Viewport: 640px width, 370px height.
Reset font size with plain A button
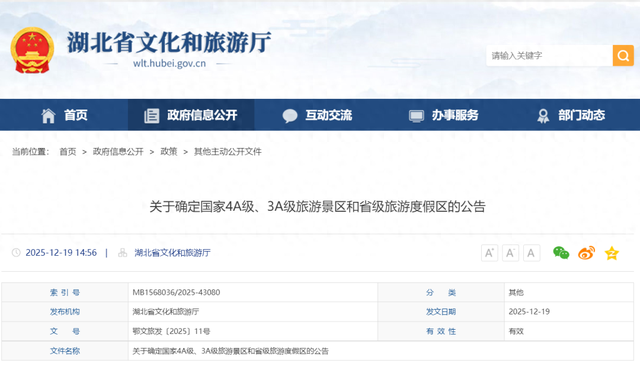(531, 253)
